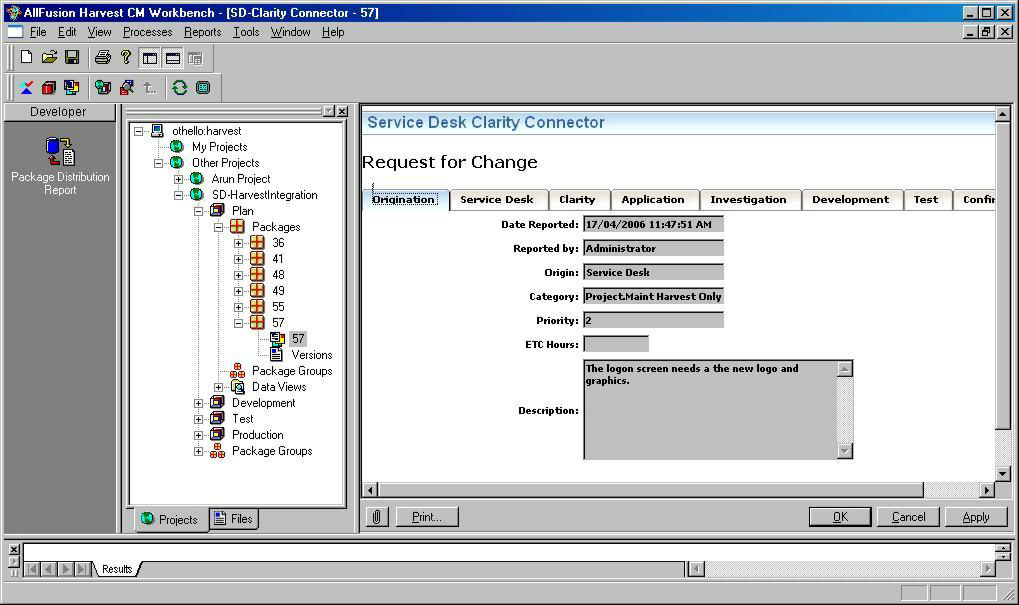
Task: Switch to the Files tab
Action: (234, 518)
